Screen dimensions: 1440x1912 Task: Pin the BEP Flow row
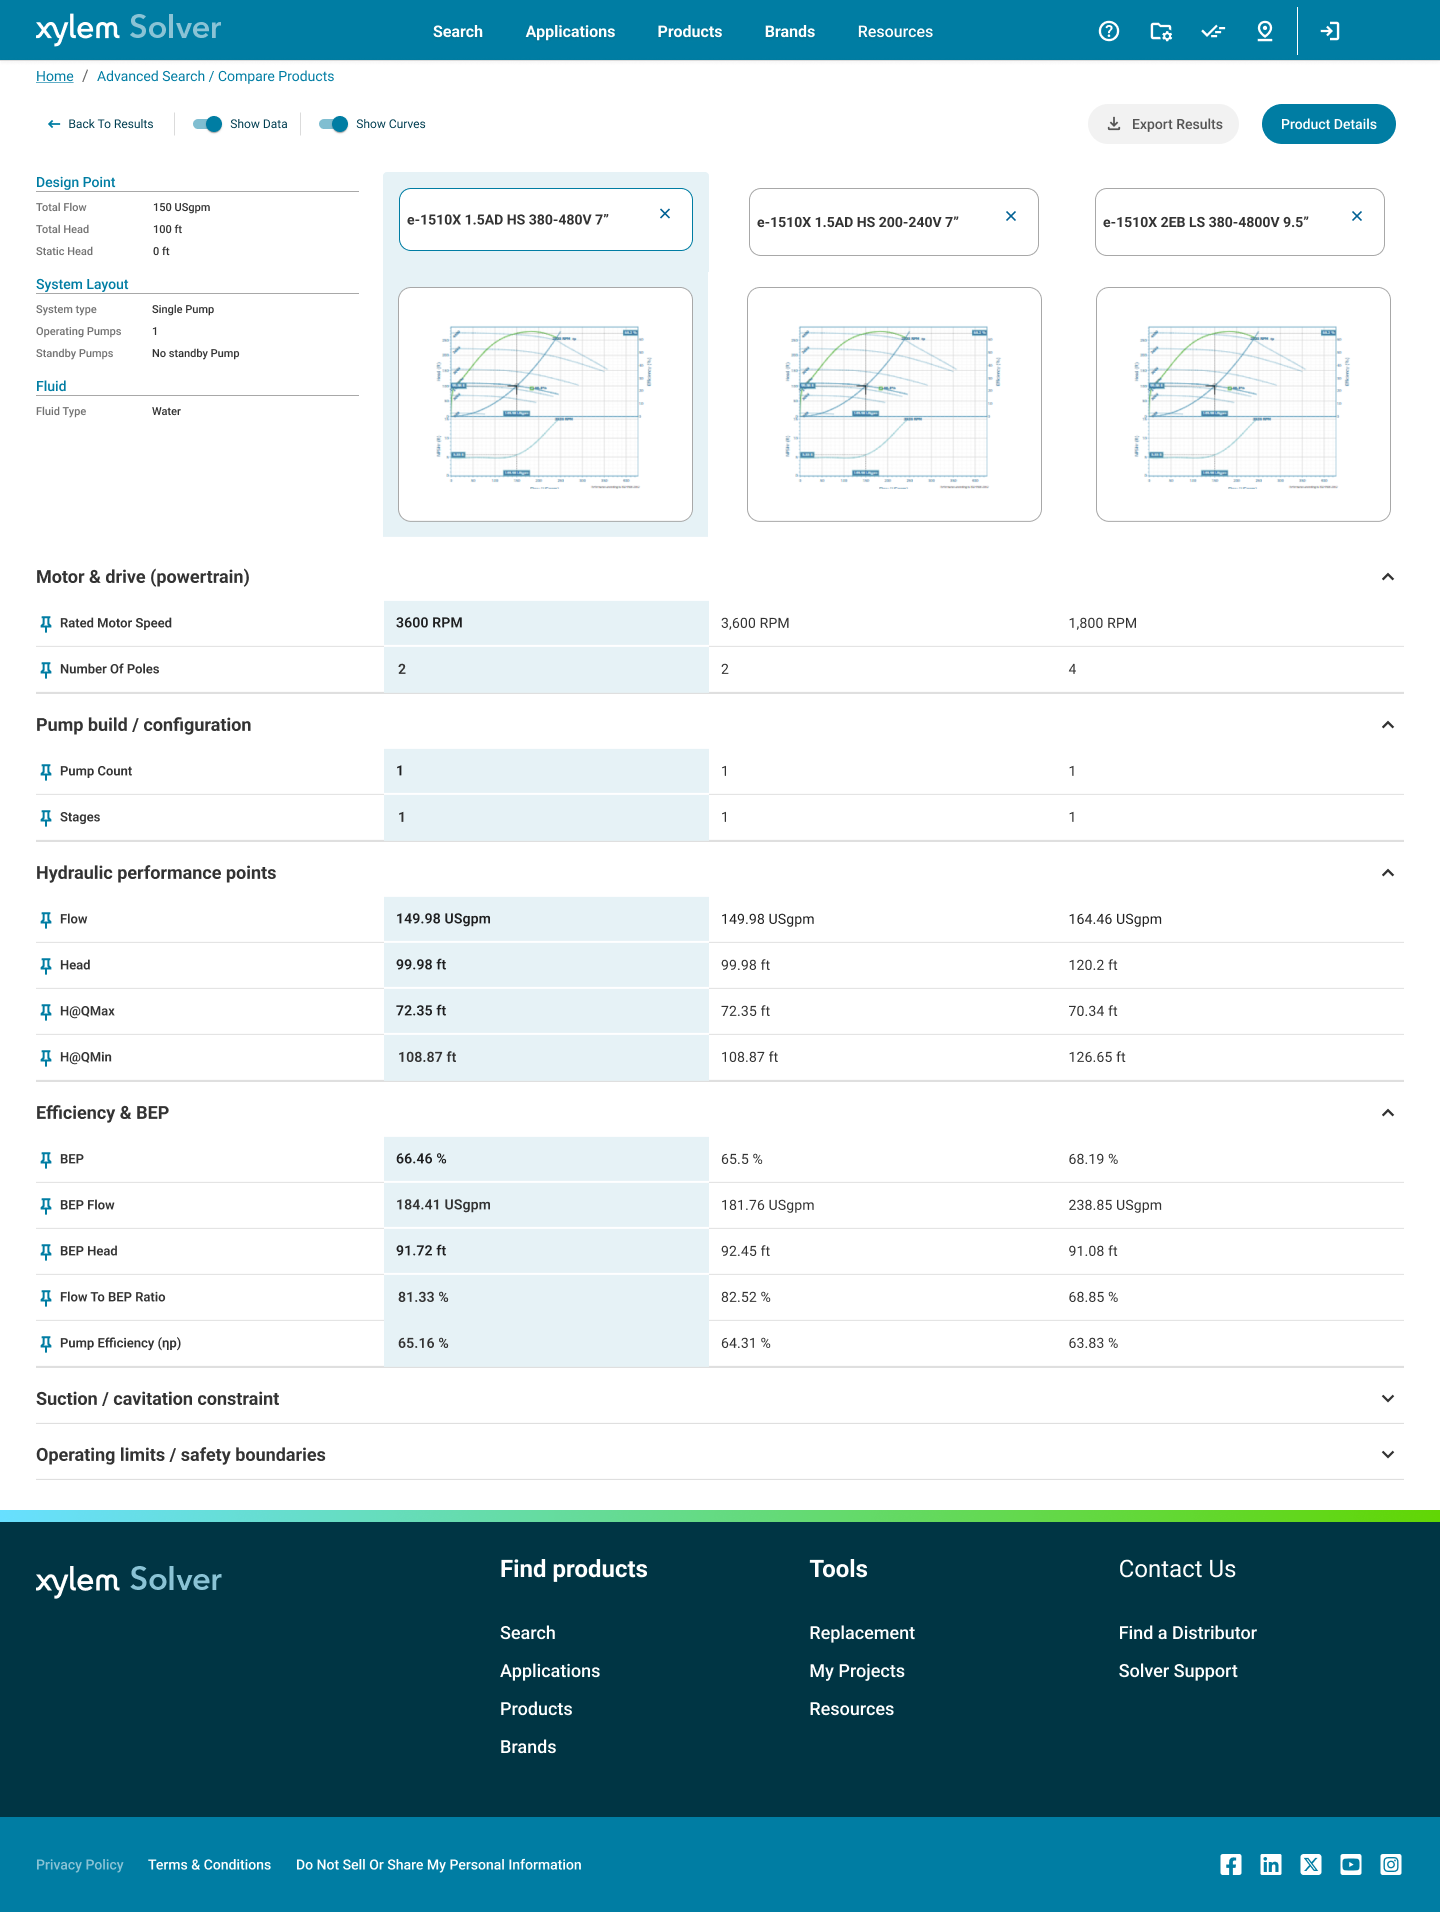pos(45,1206)
